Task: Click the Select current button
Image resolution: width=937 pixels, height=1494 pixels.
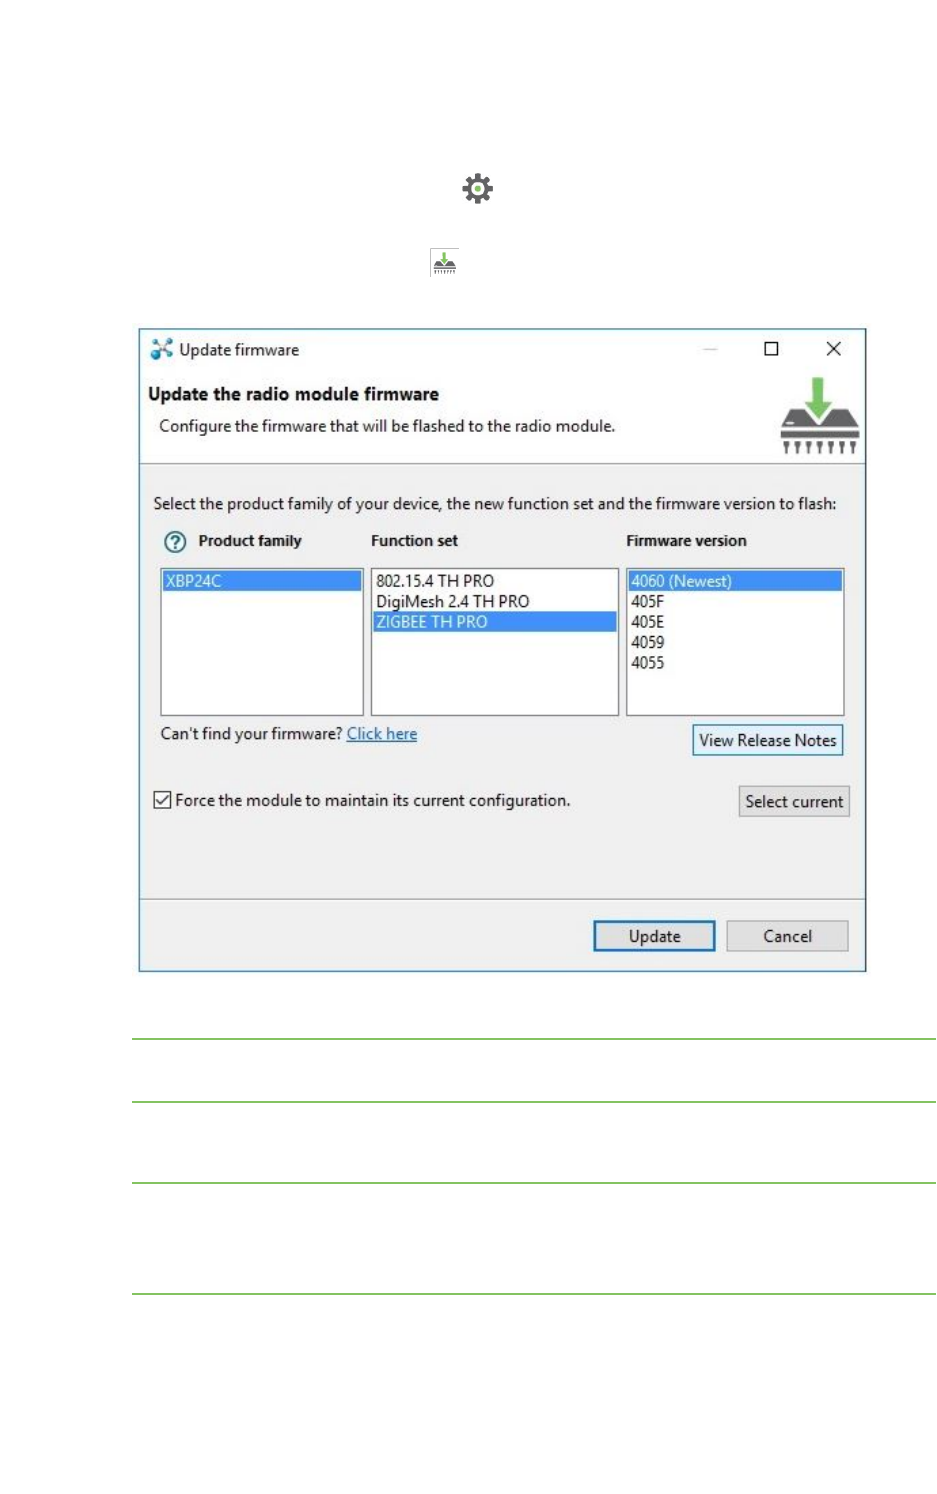Action: pos(794,801)
